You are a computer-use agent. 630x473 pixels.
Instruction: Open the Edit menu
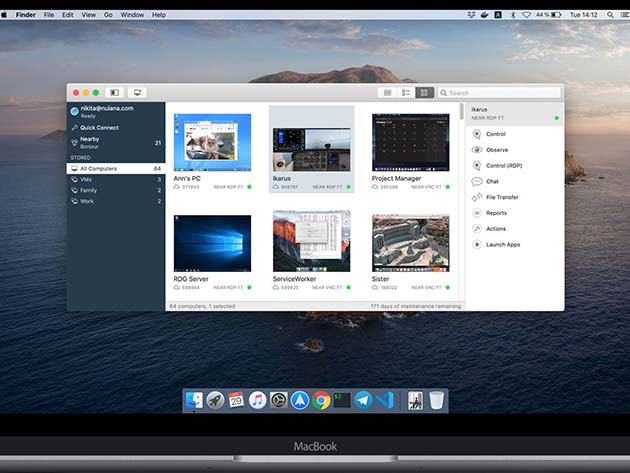(x=68, y=15)
